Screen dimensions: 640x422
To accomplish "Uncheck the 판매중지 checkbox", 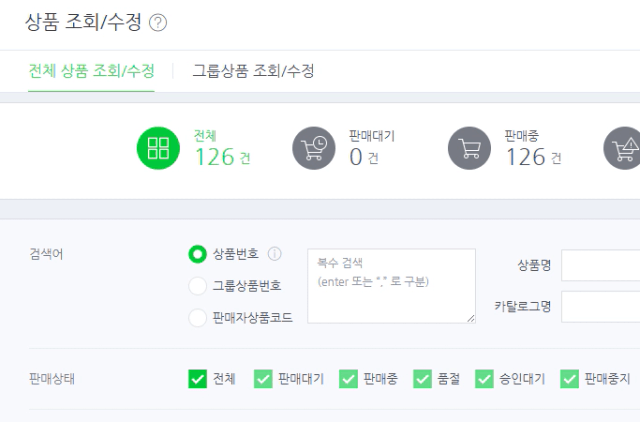I will (x=569, y=379).
